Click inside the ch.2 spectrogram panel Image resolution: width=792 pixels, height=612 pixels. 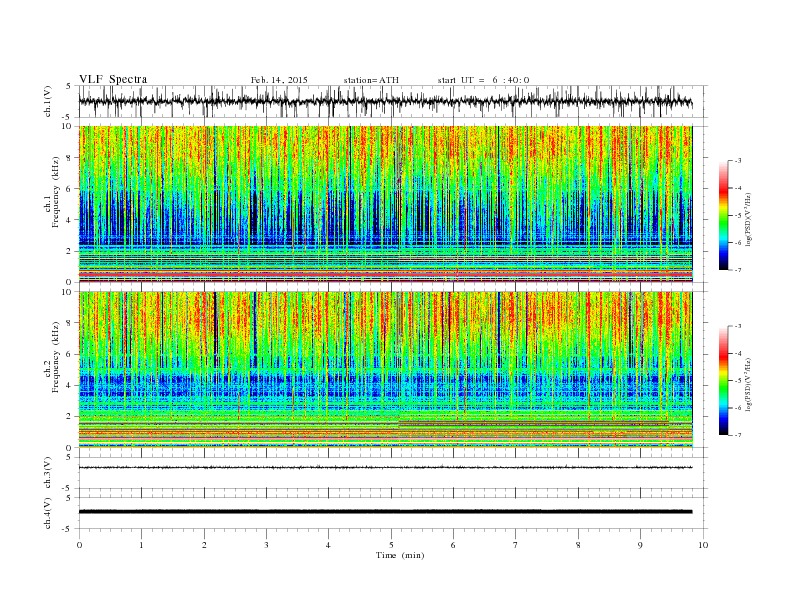pyautogui.click(x=385, y=369)
